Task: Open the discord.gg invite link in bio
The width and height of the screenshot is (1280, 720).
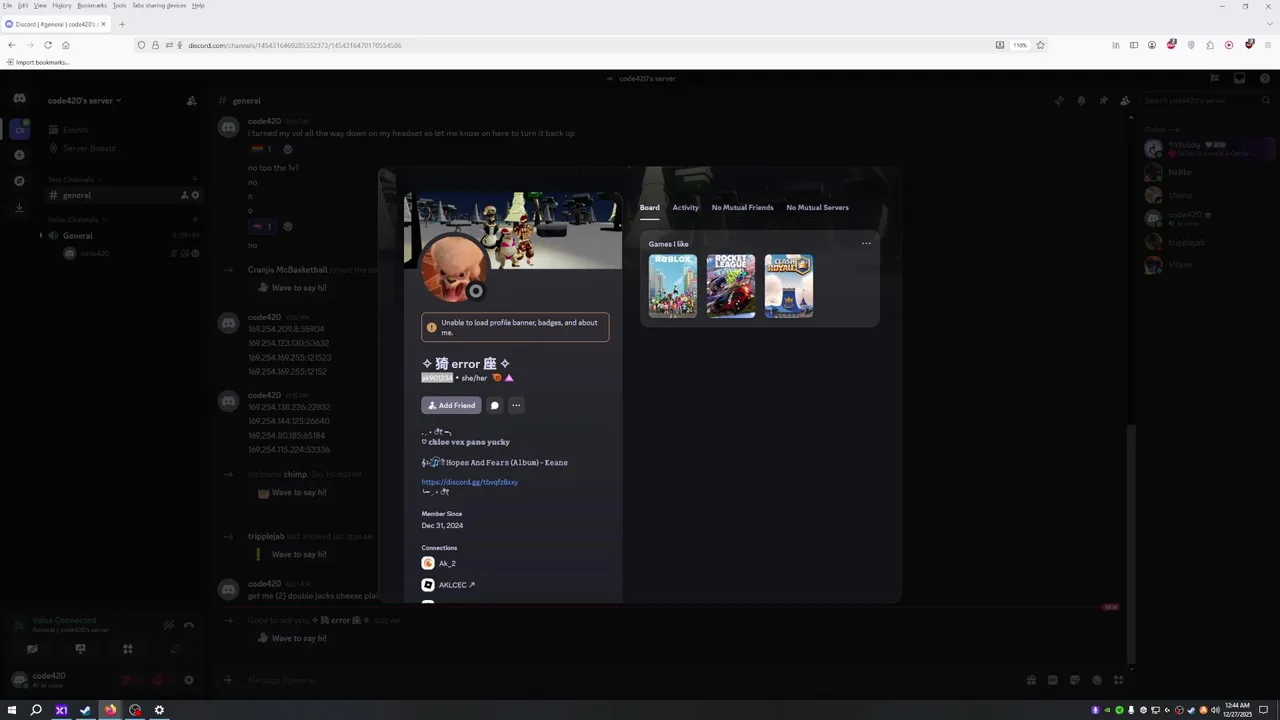Action: coord(469,482)
